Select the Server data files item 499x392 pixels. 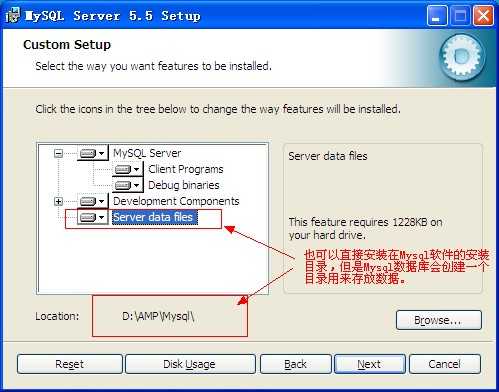[155, 217]
